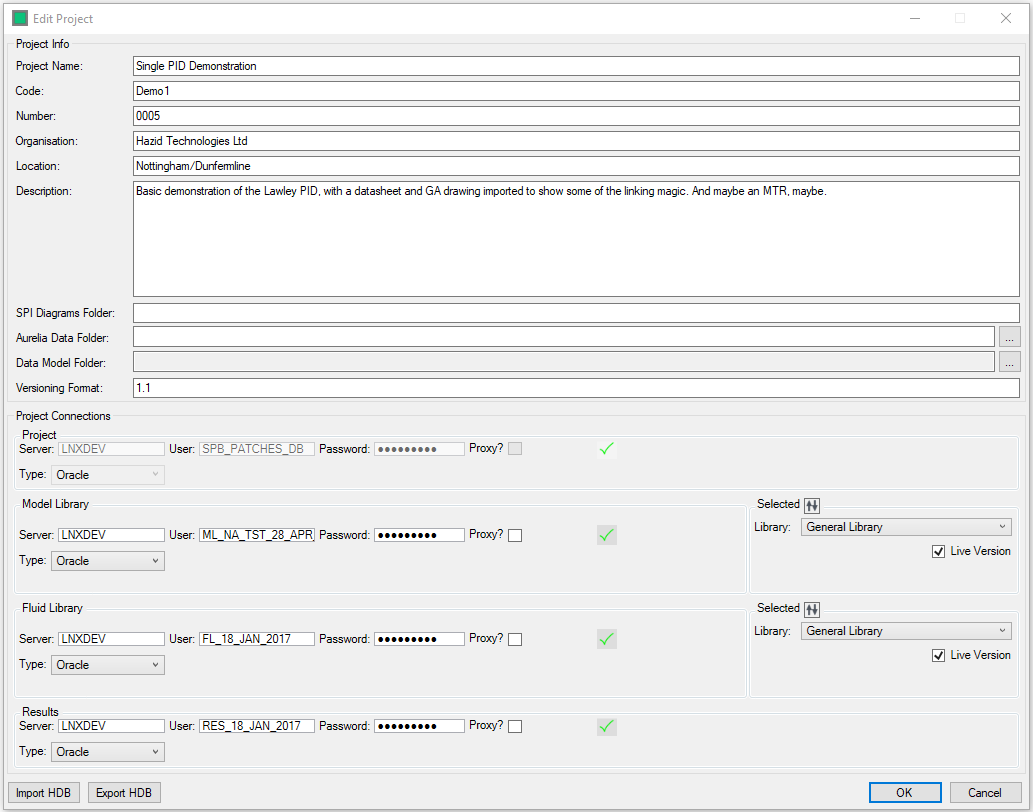
Task: Open the Model Library Type dropdown
Action: tap(107, 561)
